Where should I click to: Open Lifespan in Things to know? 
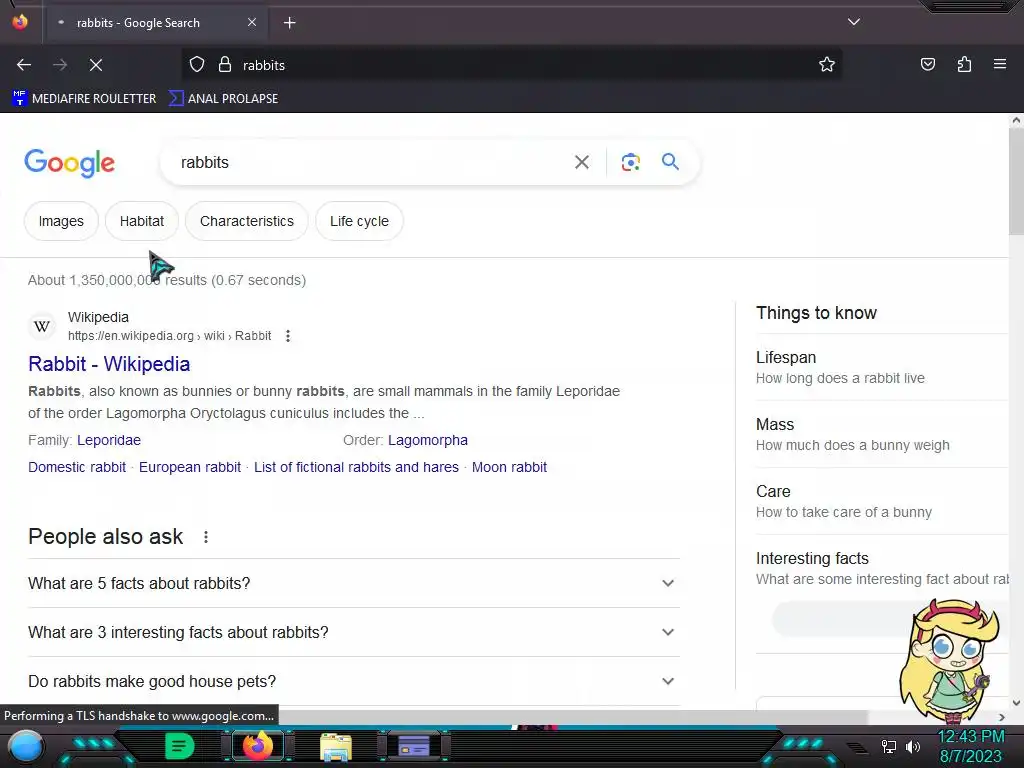coord(882,367)
